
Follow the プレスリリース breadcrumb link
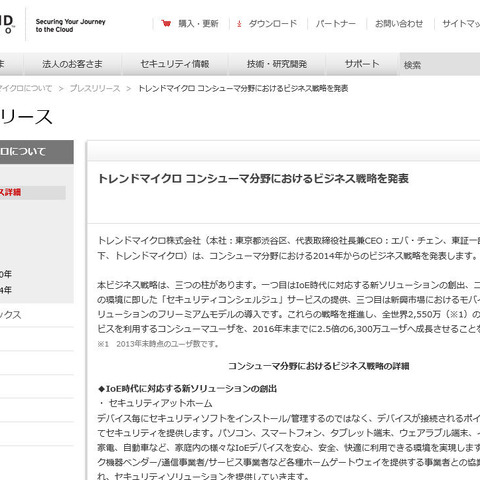(95, 88)
